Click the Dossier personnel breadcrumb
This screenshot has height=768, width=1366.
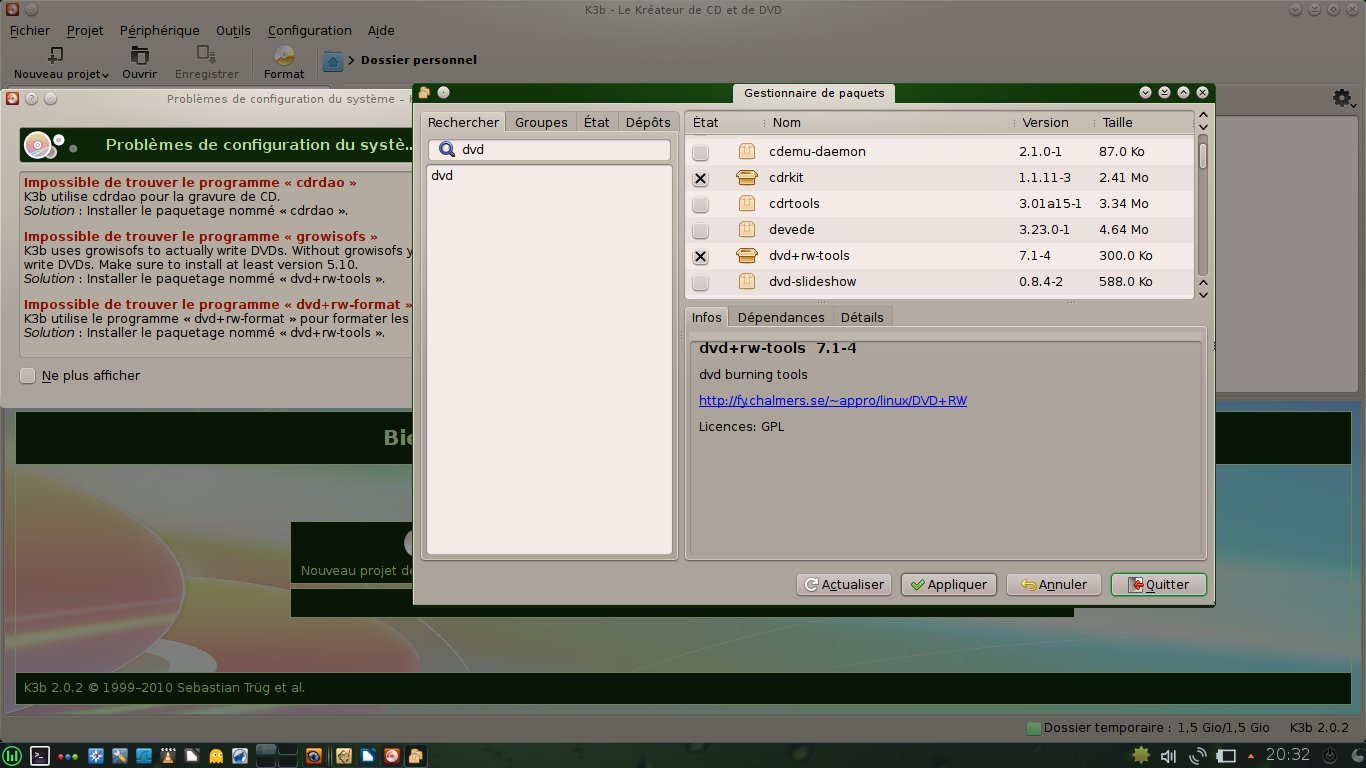(x=419, y=60)
